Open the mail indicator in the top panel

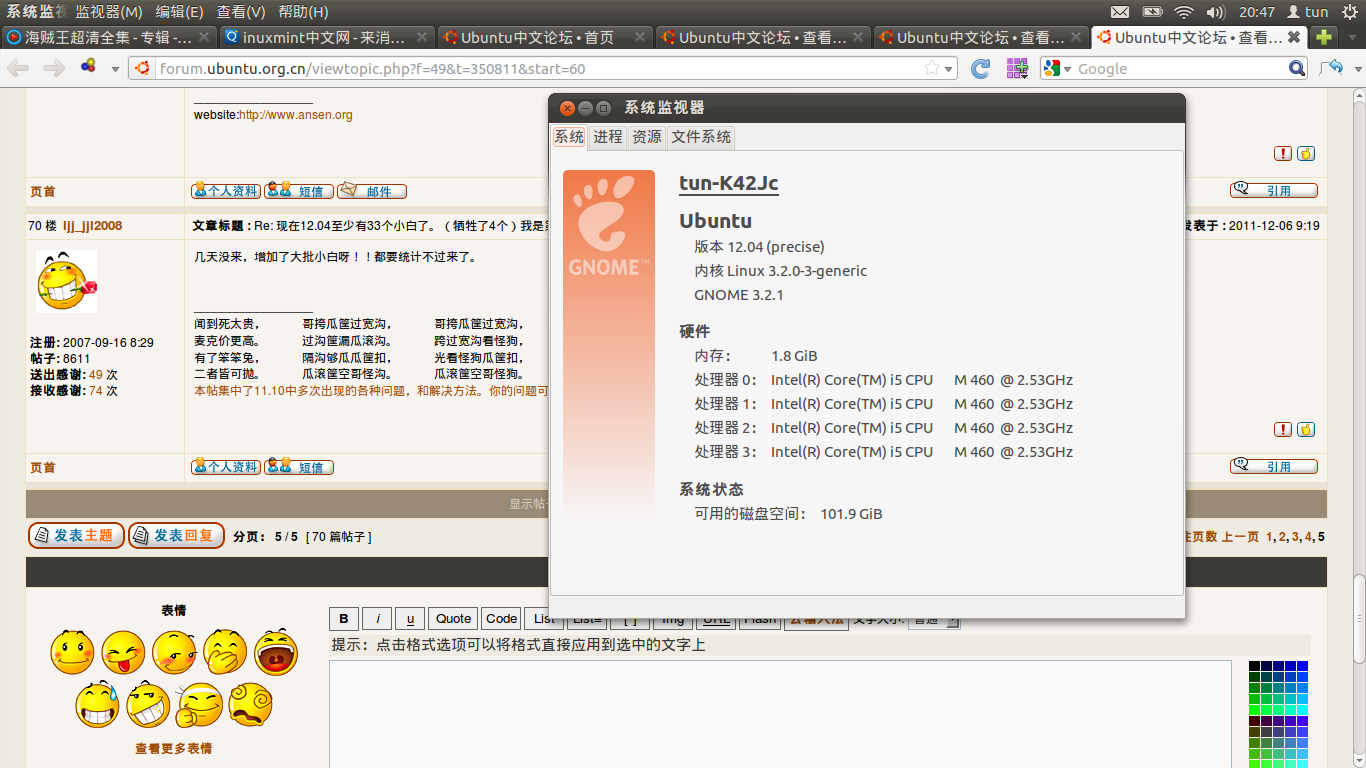tap(1120, 12)
